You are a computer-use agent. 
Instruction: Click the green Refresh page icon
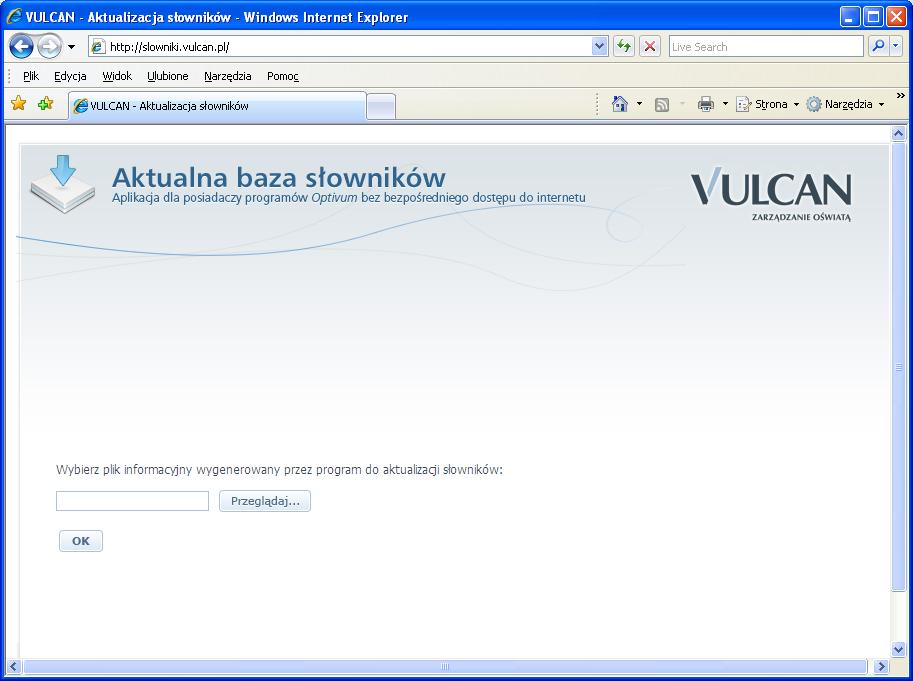click(624, 47)
